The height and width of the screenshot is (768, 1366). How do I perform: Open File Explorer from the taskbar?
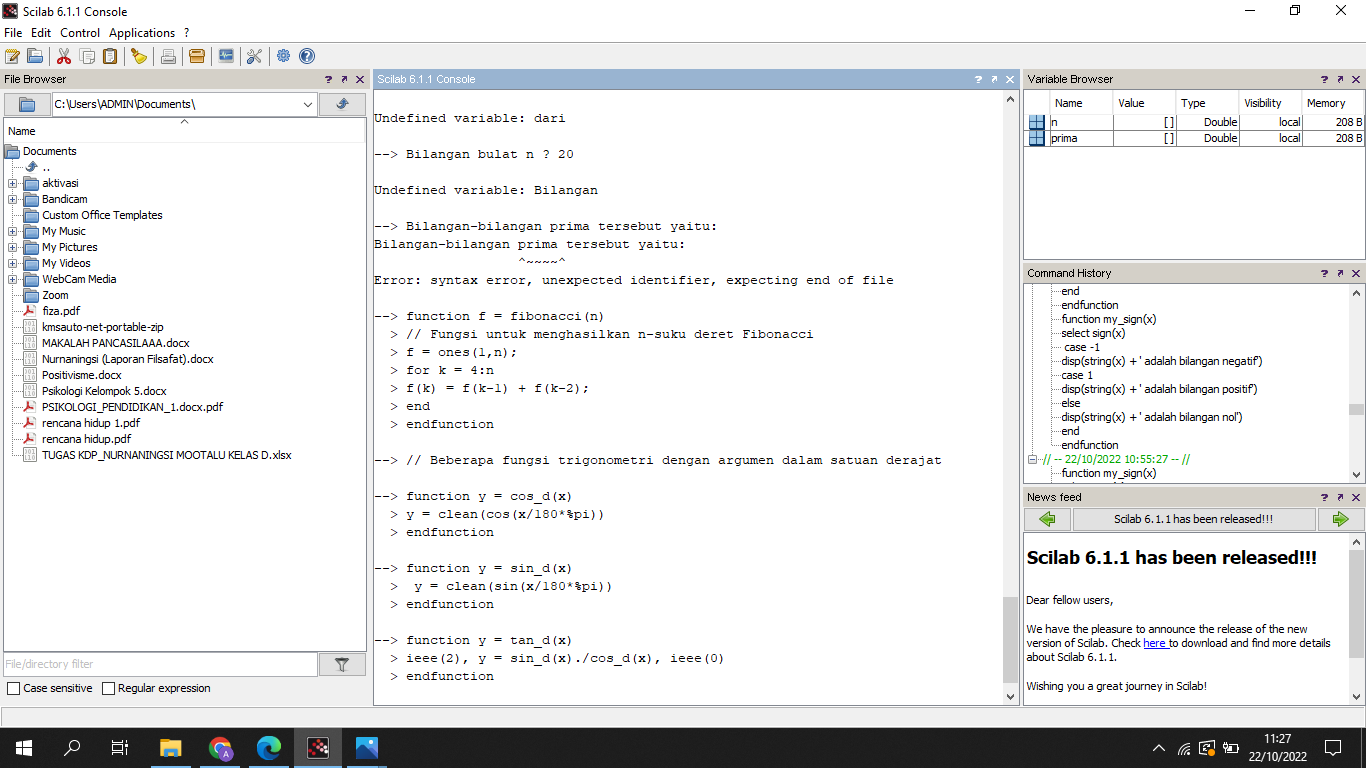point(171,748)
